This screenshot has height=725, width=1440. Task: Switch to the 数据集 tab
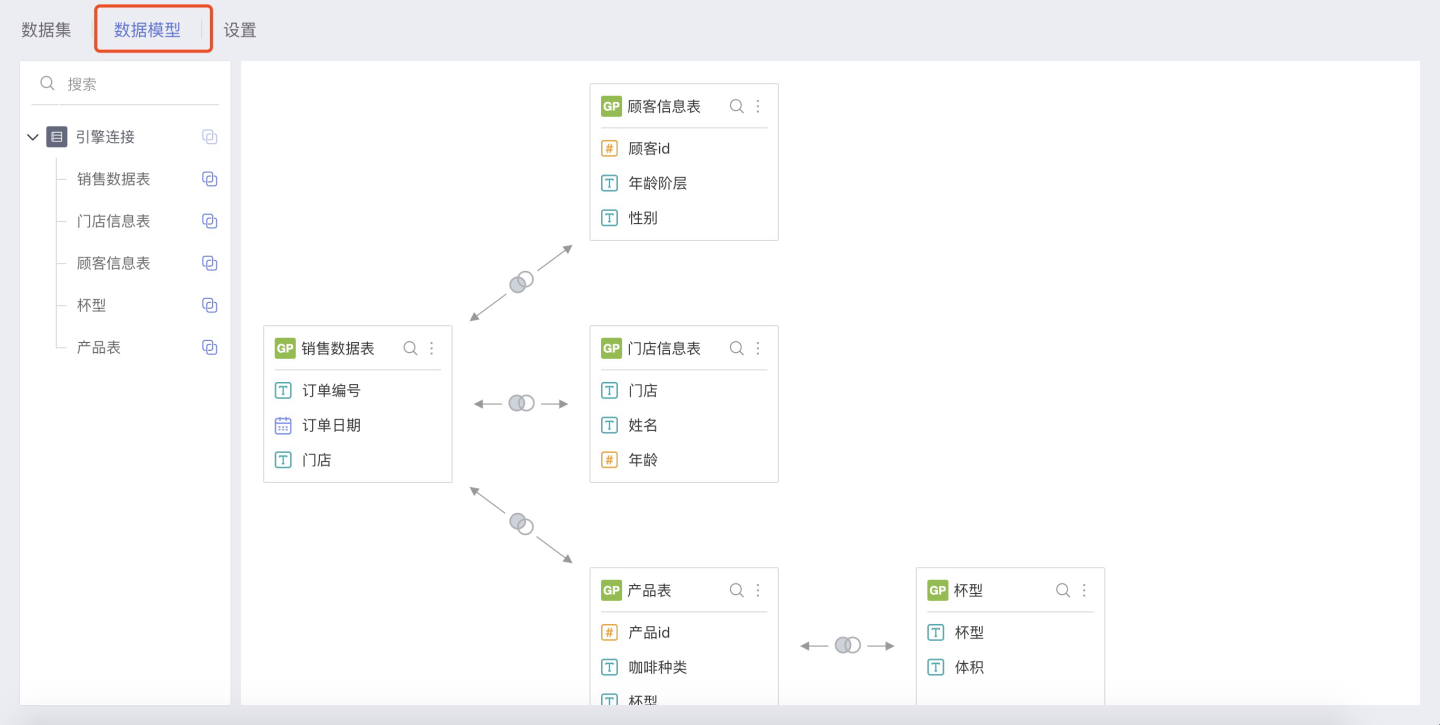[46, 30]
